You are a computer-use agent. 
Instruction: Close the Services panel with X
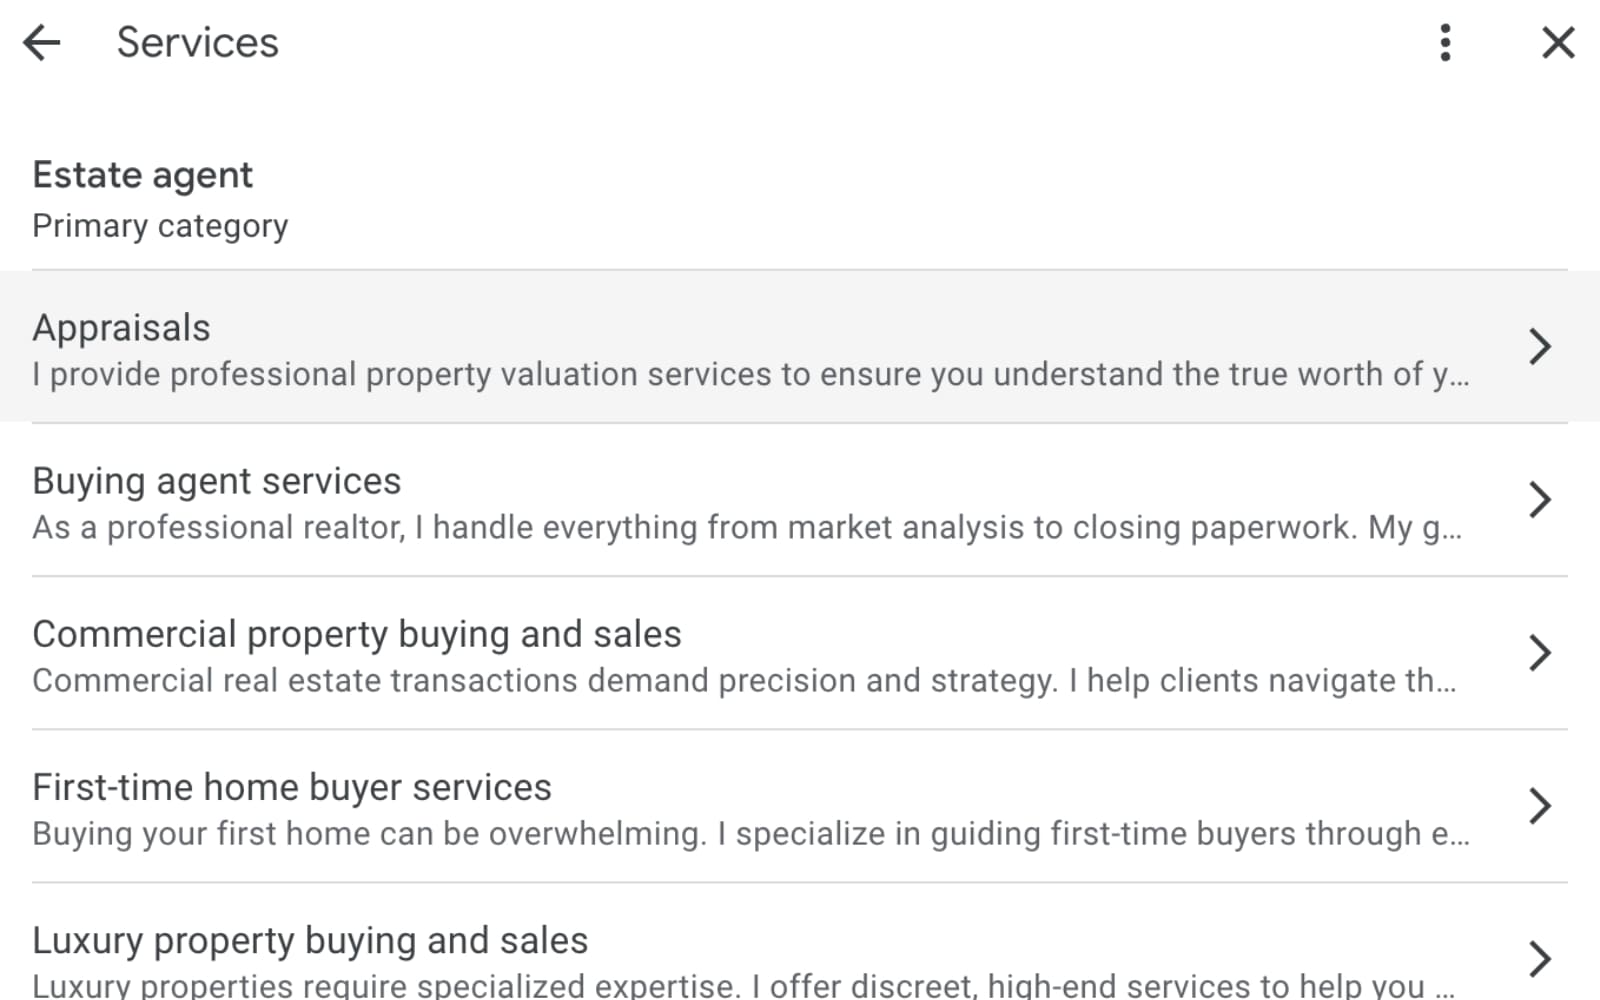[x=1558, y=43]
